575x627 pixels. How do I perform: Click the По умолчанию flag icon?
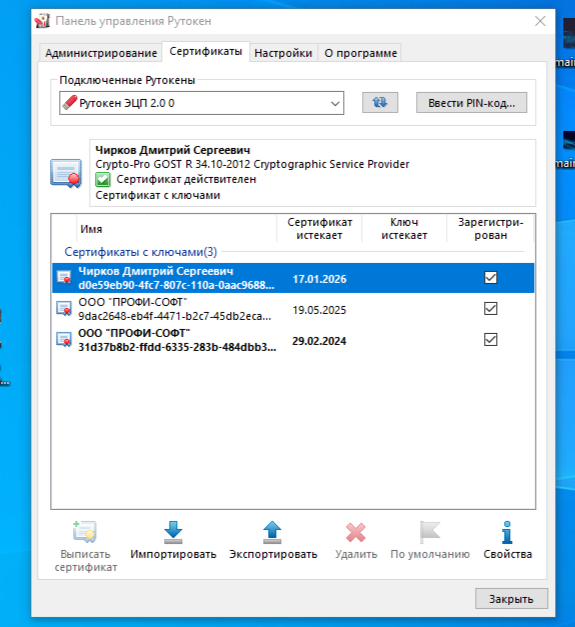pos(430,532)
